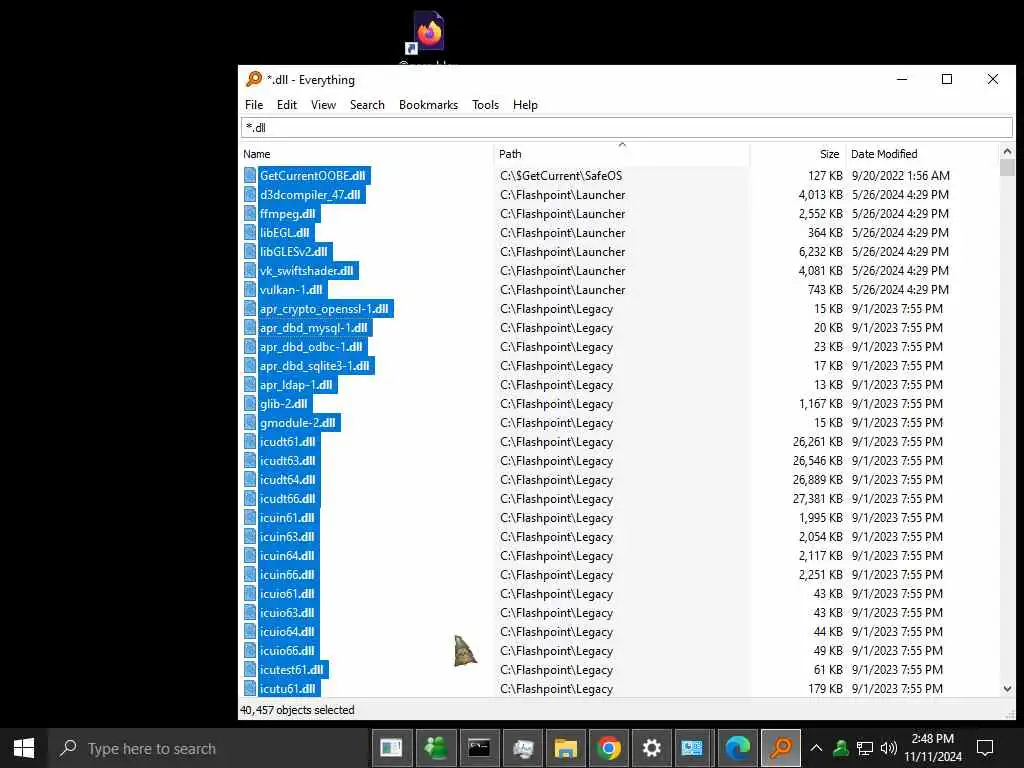1024x768 pixels.
Task: Select the apr_dbd_sqlite3-1.dll file name
Action: click(x=315, y=366)
